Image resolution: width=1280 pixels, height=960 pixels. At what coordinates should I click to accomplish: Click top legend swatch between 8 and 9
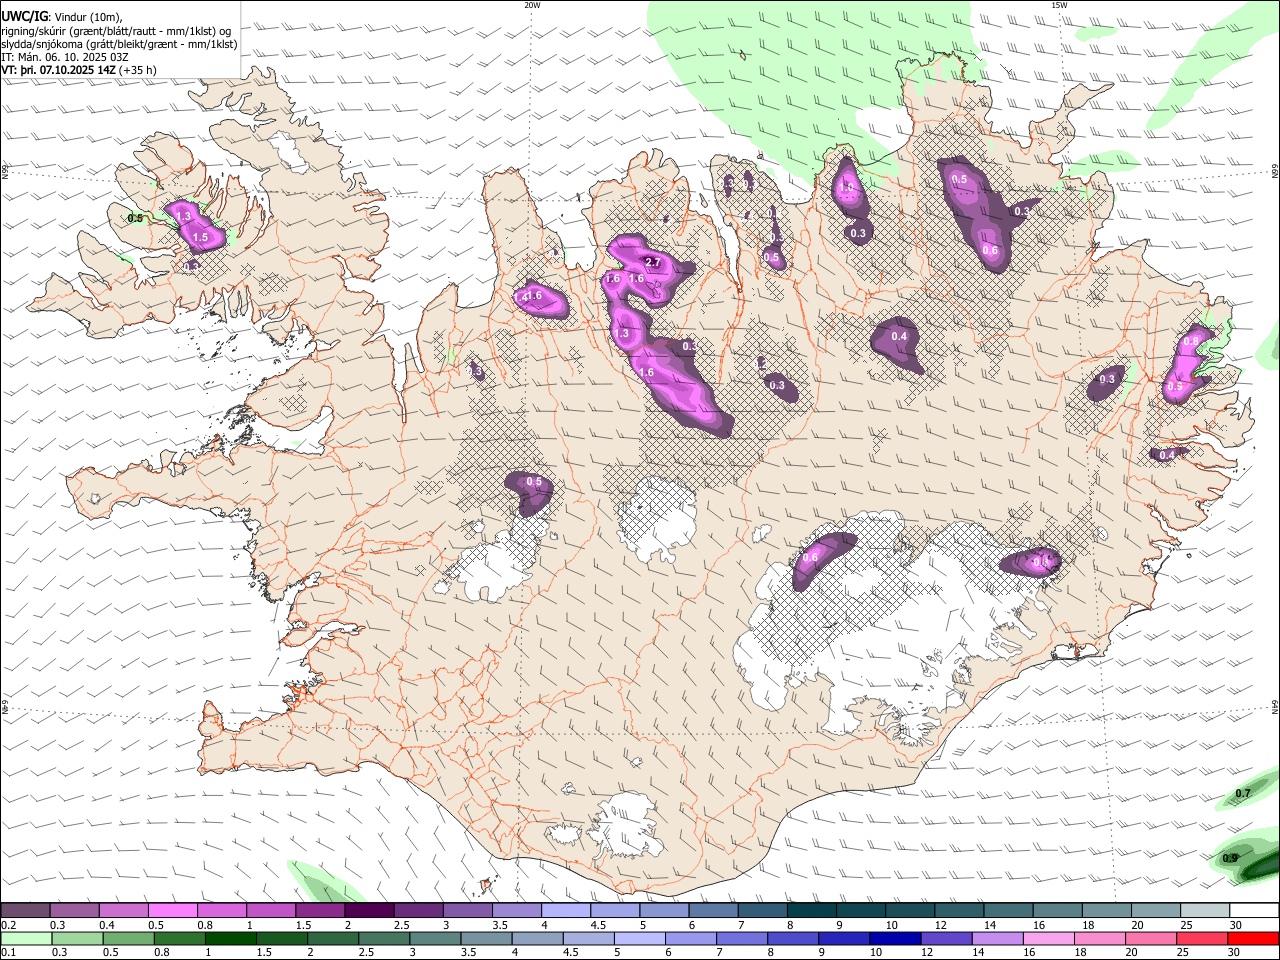point(812,911)
